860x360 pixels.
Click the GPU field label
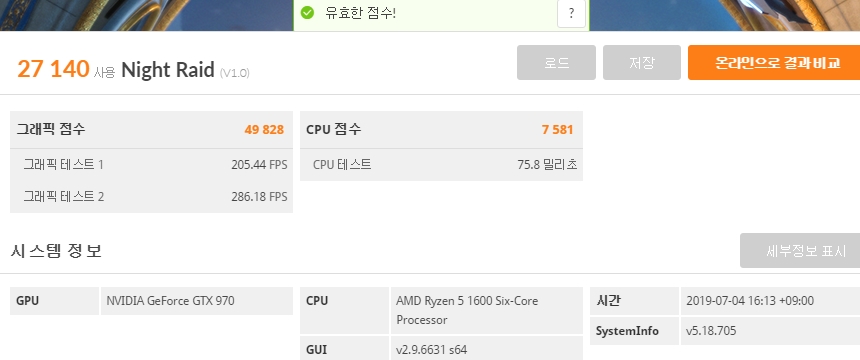pyautogui.click(x=27, y=301)
